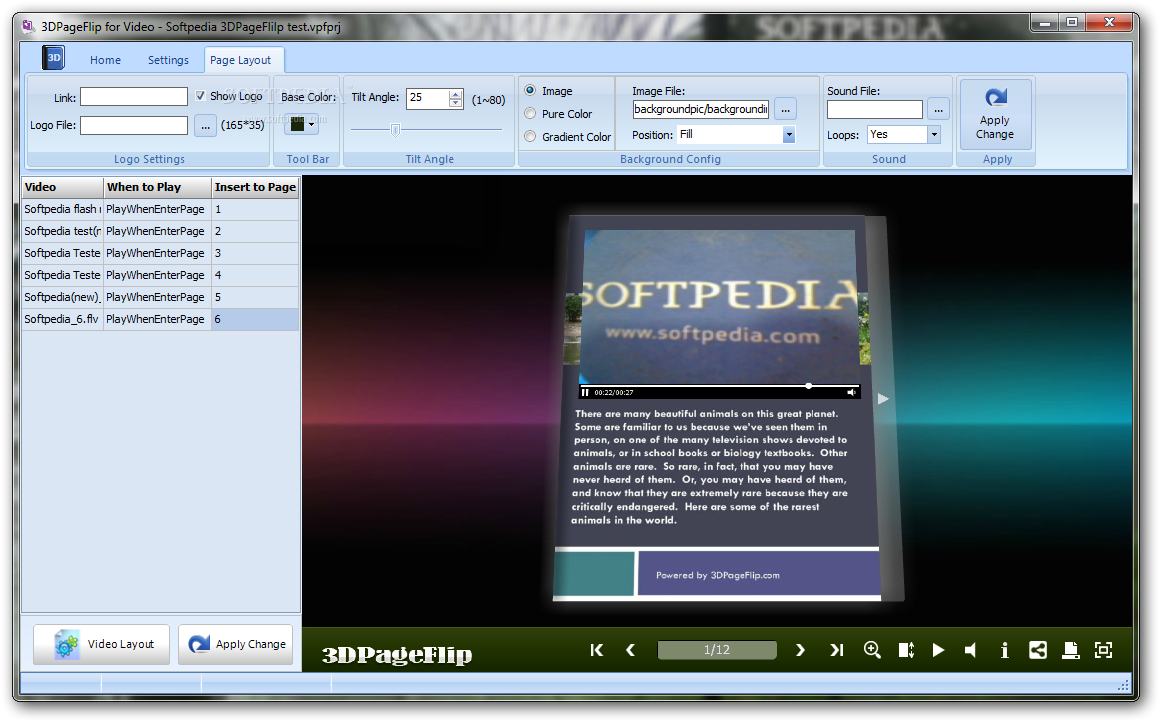Enter fullscreen mode in viewer
The width and height of the screenshot is (1160, 722).
1103,650
